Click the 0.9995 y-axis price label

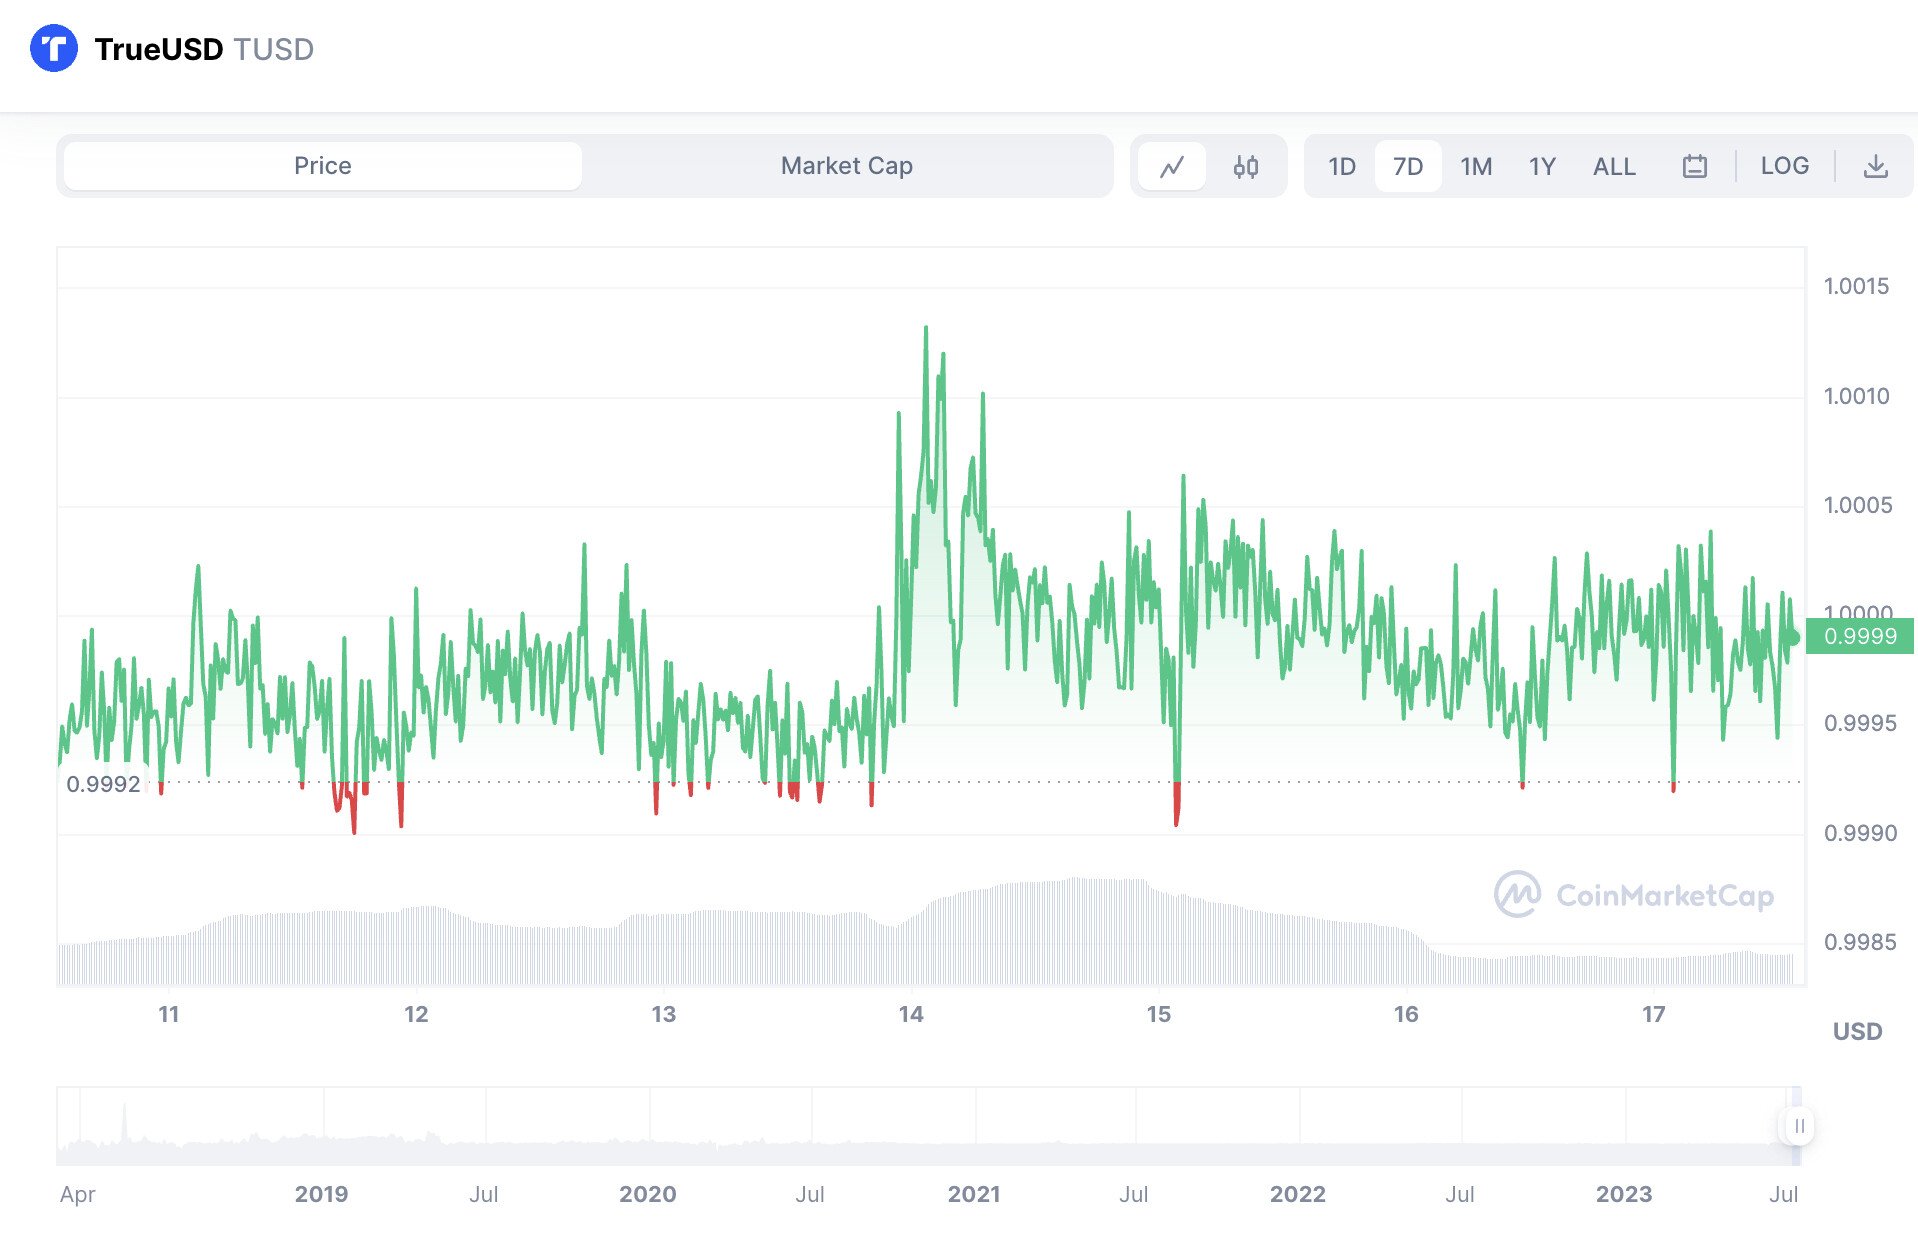point(1859,723)
